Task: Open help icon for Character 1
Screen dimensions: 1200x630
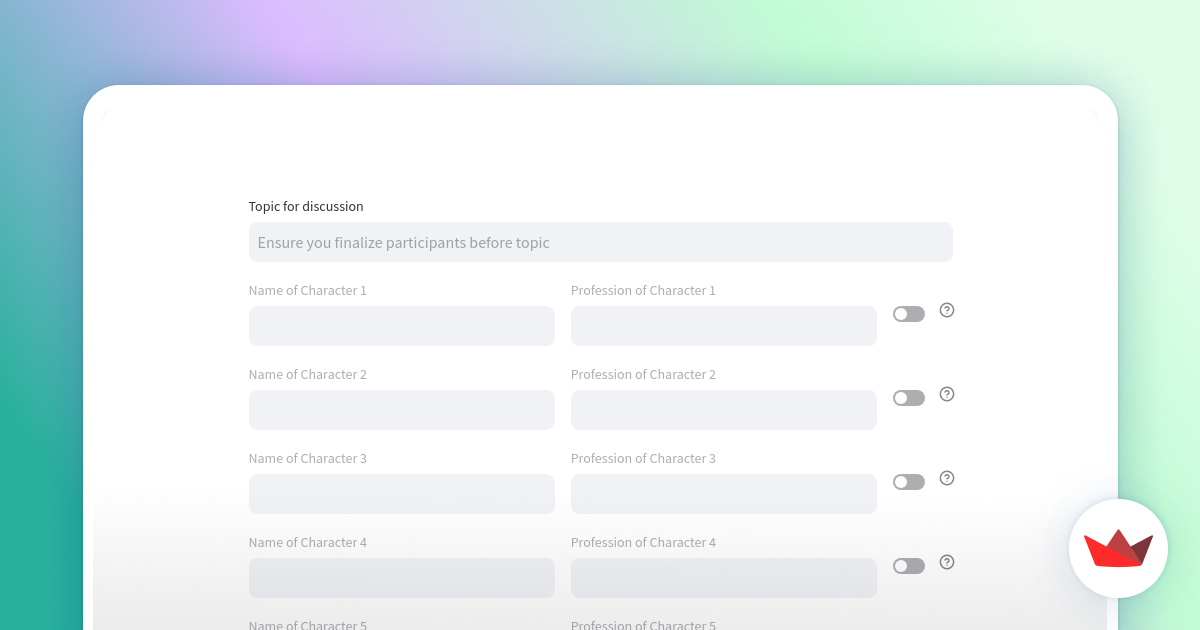Action: pyautogui.click(x=947, y=310)
